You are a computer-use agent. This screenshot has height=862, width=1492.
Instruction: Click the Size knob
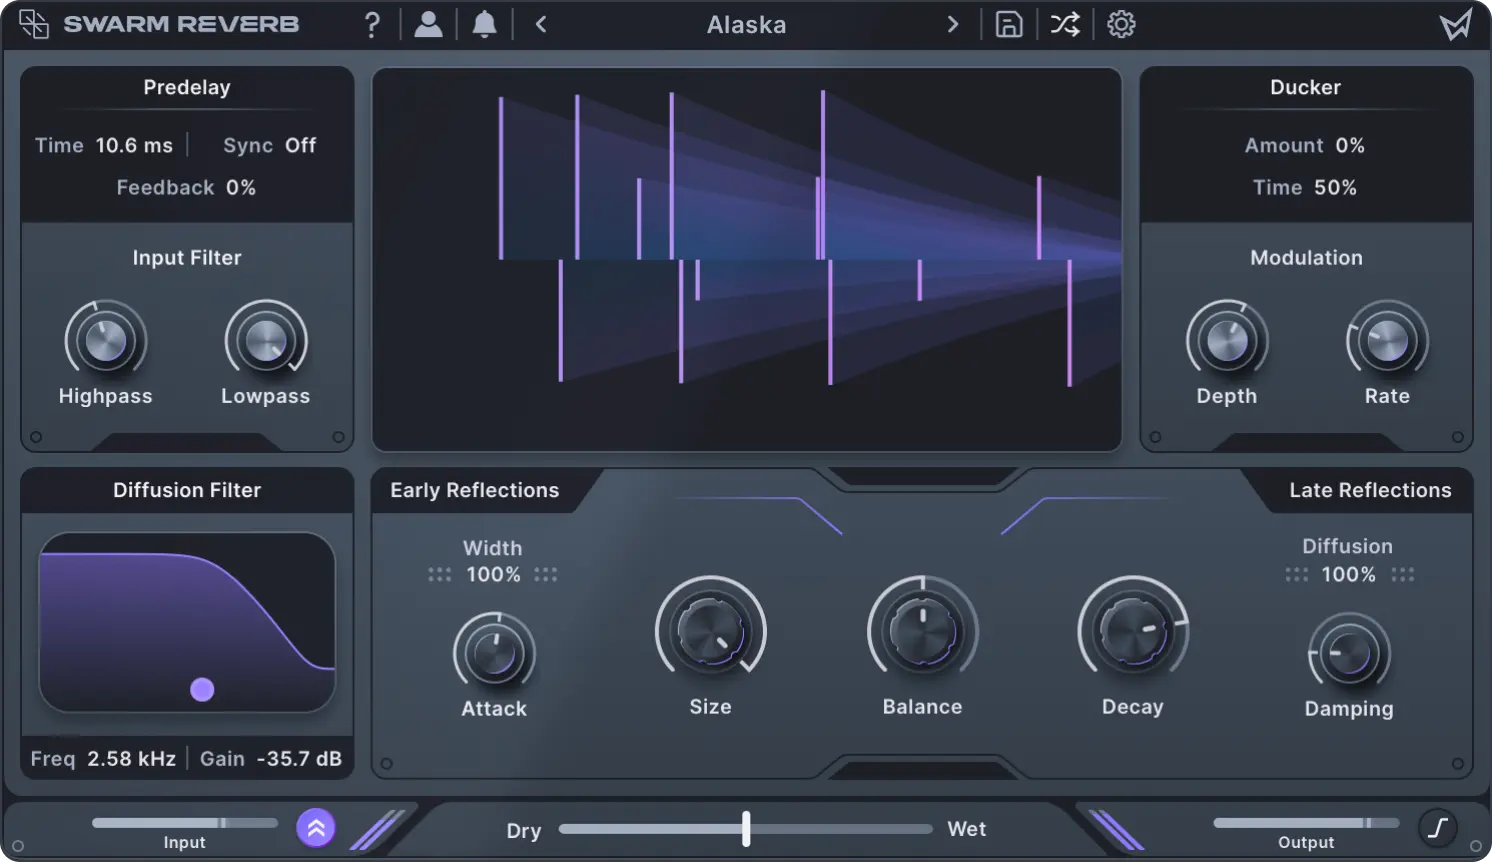click(x=711, y=632)
